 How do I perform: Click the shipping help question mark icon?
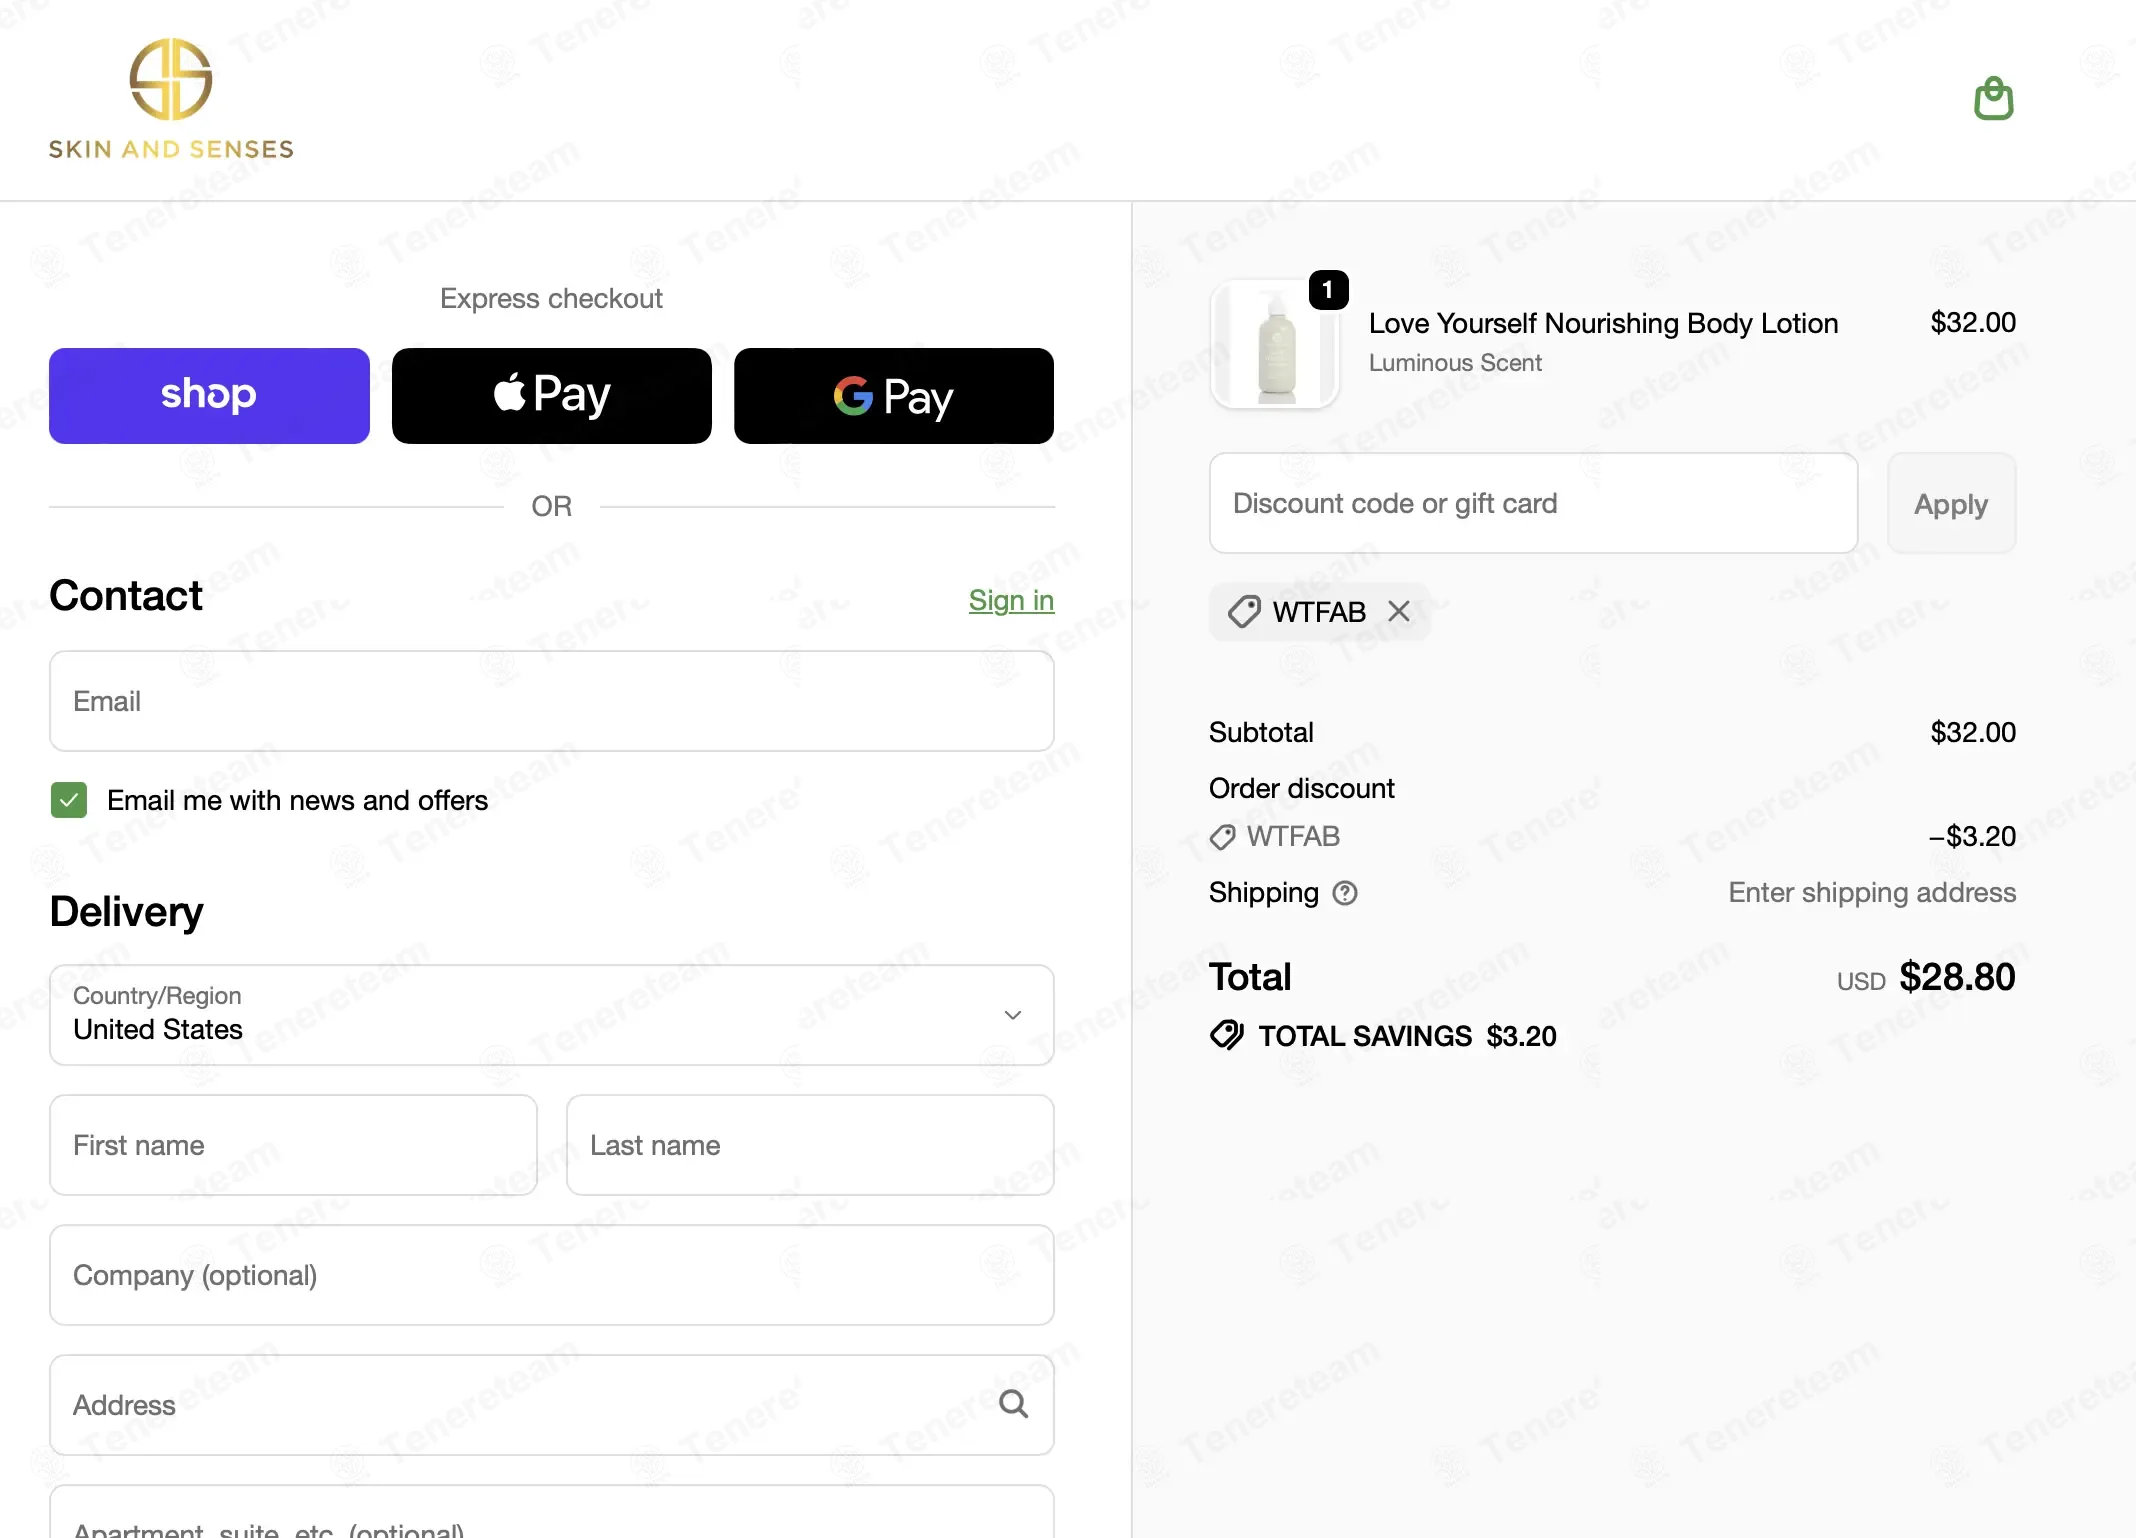1345,893
